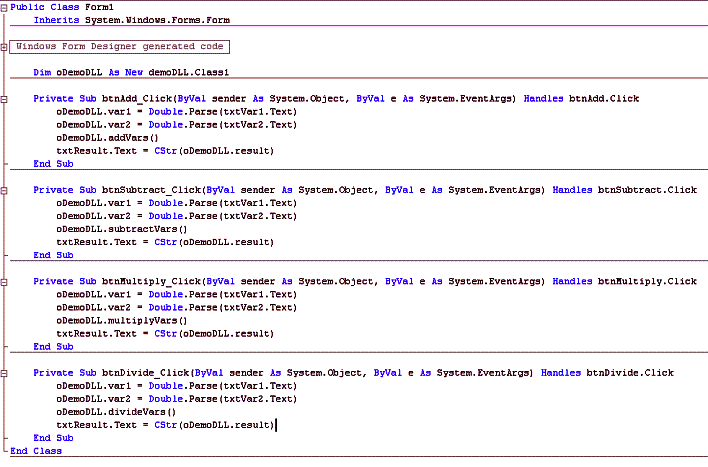Click the Inherits System.Windows.Forms.Form line

[131, 20]
